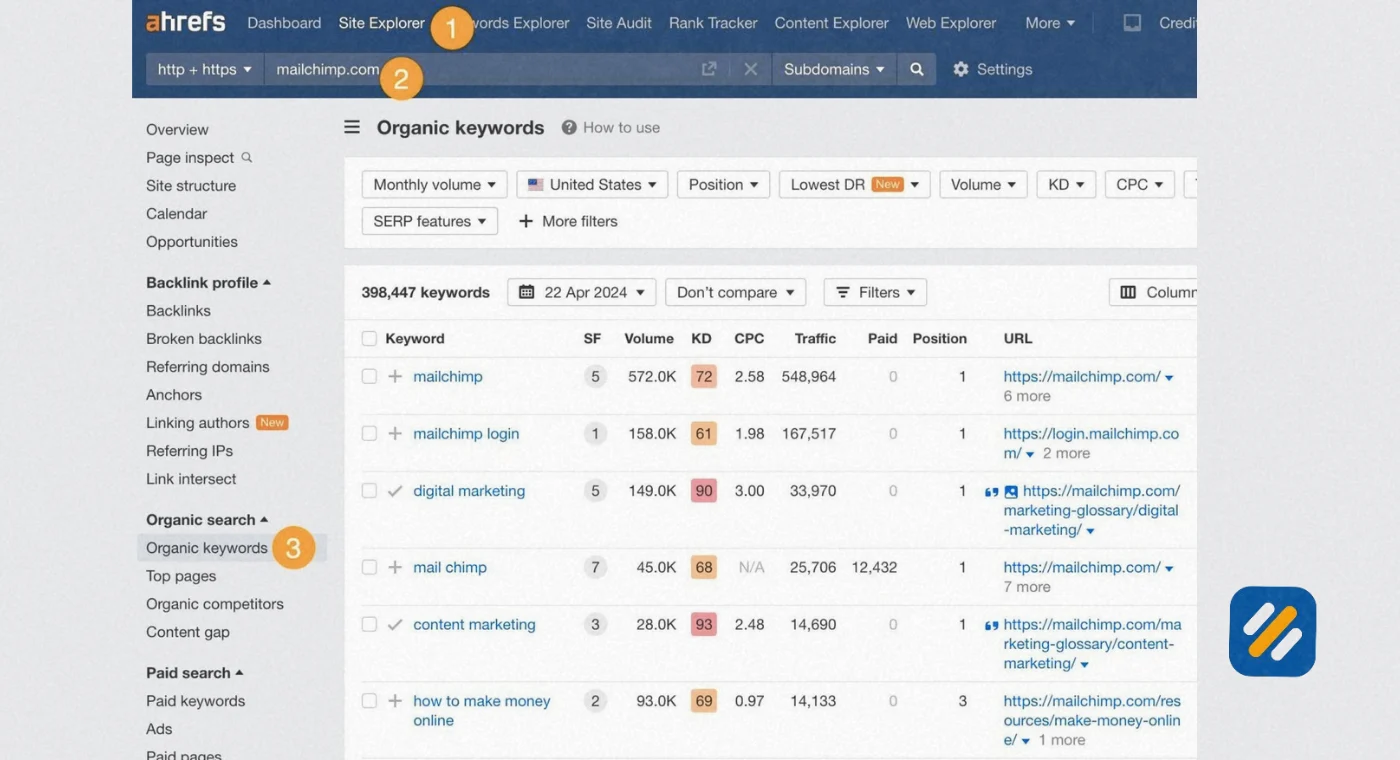Image resolution: width=1400 pixels, height=760 pixels.
Task: Click KD value 72 badge for mailchimp
Action: (704, 377)
